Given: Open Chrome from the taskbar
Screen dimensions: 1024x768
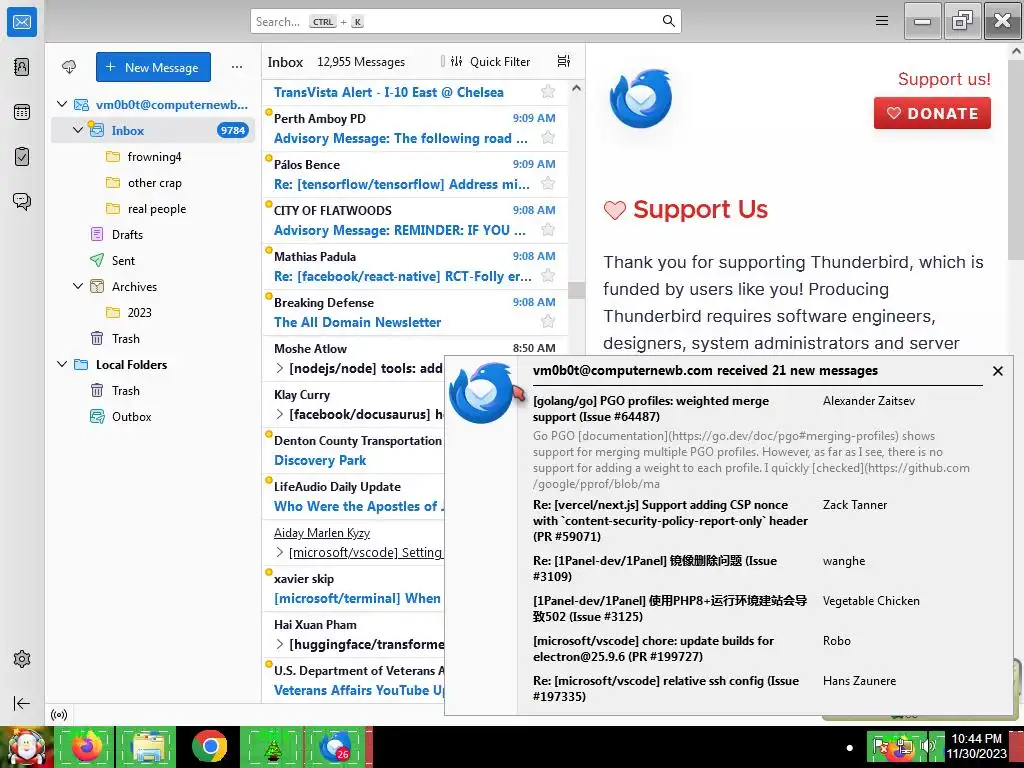Looking at the screenshot, I should pos(209,746).
